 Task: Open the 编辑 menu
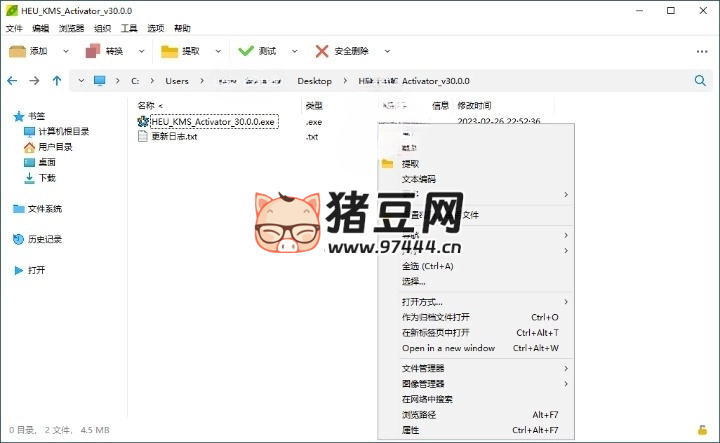point(40,28)
